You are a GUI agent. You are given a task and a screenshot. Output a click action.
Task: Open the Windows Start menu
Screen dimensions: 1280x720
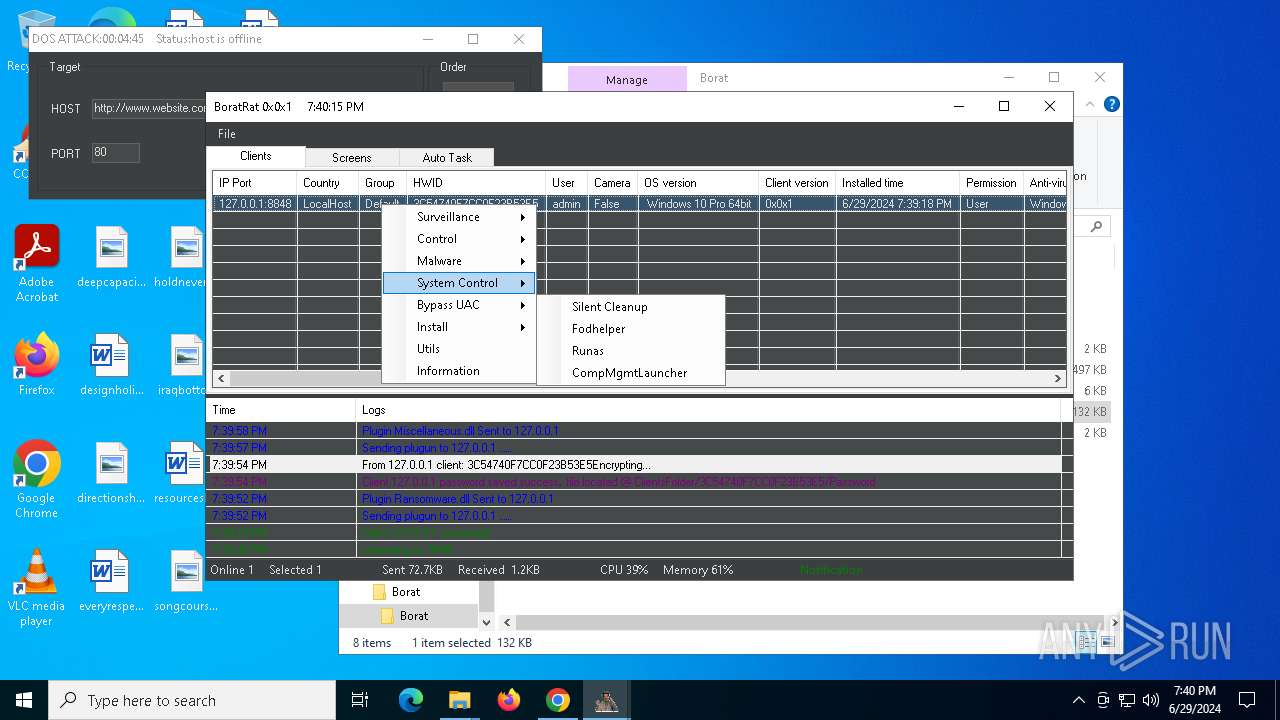pos(24,700)
